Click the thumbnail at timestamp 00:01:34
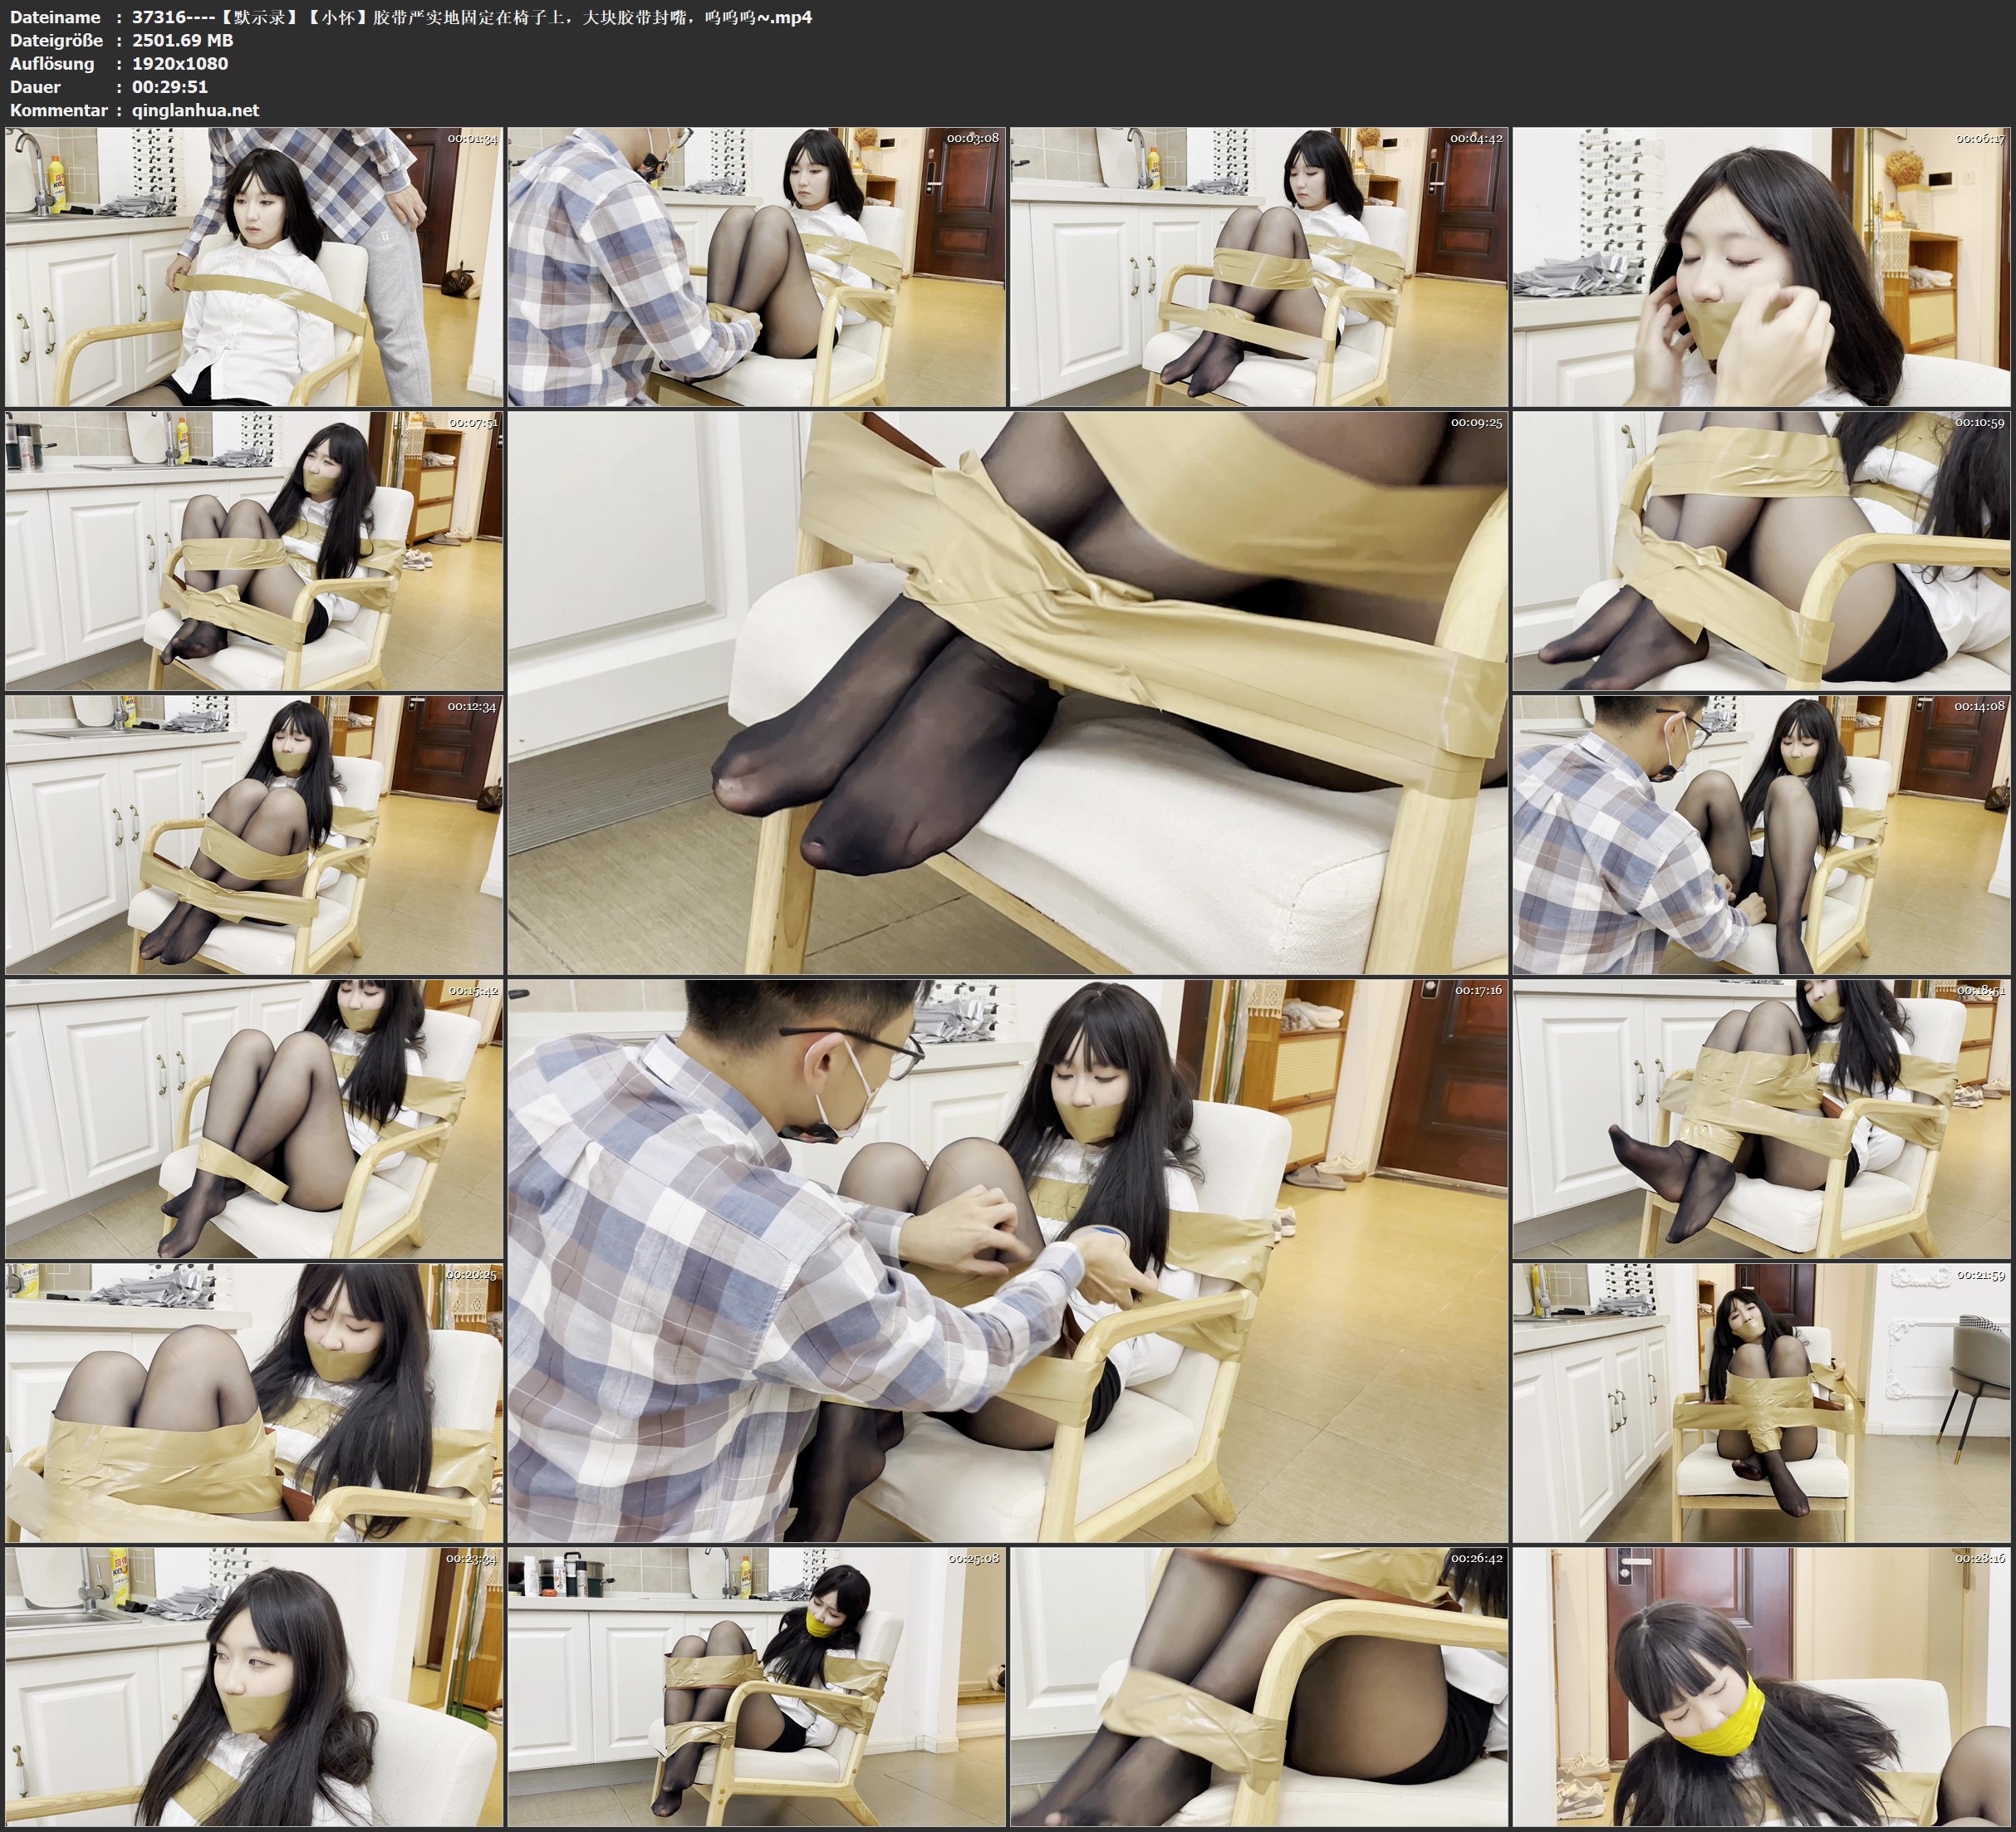This screenshot has height=1832, width=2016. click(x=254, y=267)
